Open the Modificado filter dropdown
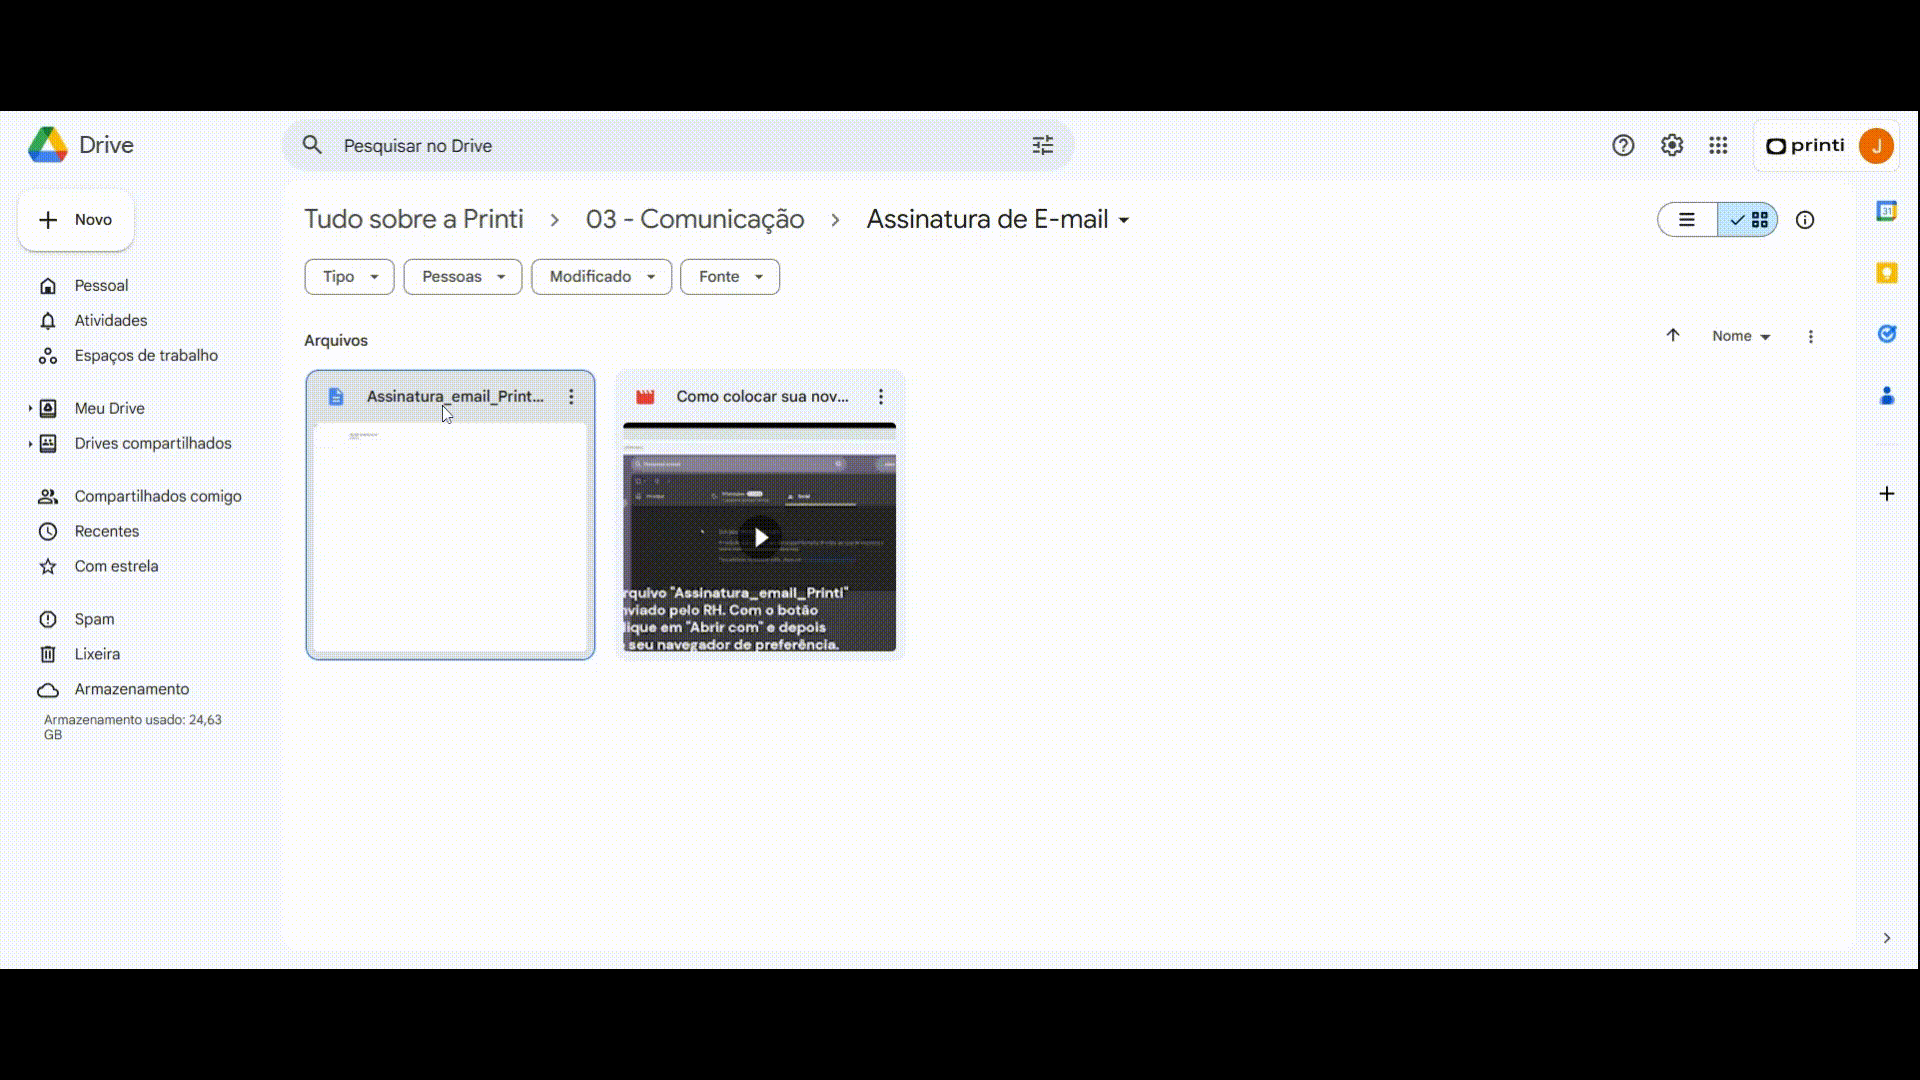This screenshot has width=1920, height=1080. pyautogui.click(x=601, y=277)
